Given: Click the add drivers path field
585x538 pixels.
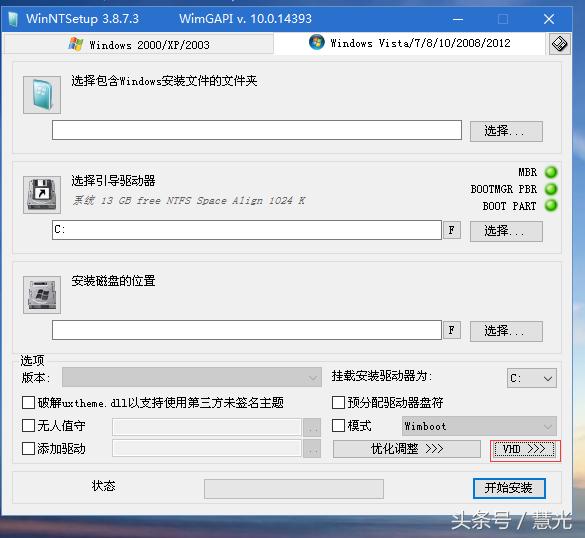Looking at the screenshot, I should coord(207,449).
